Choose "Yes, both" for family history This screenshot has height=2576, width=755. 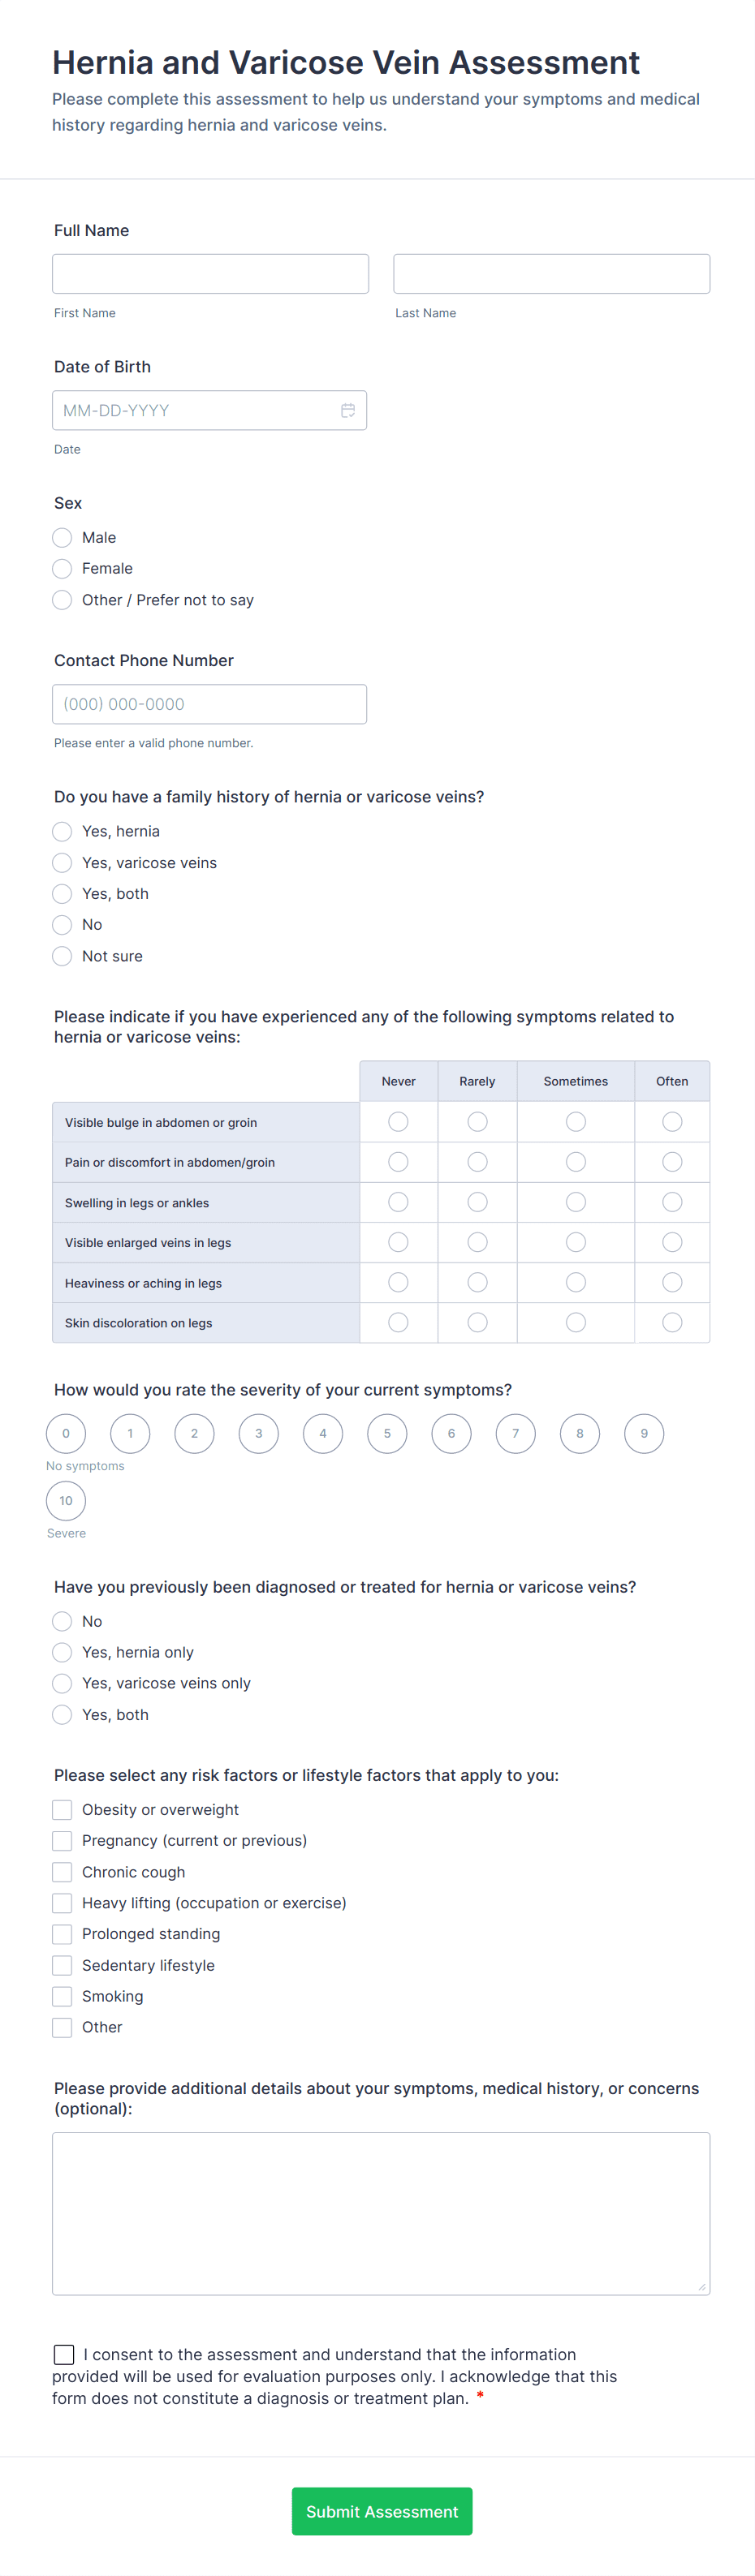coord(61,893)
